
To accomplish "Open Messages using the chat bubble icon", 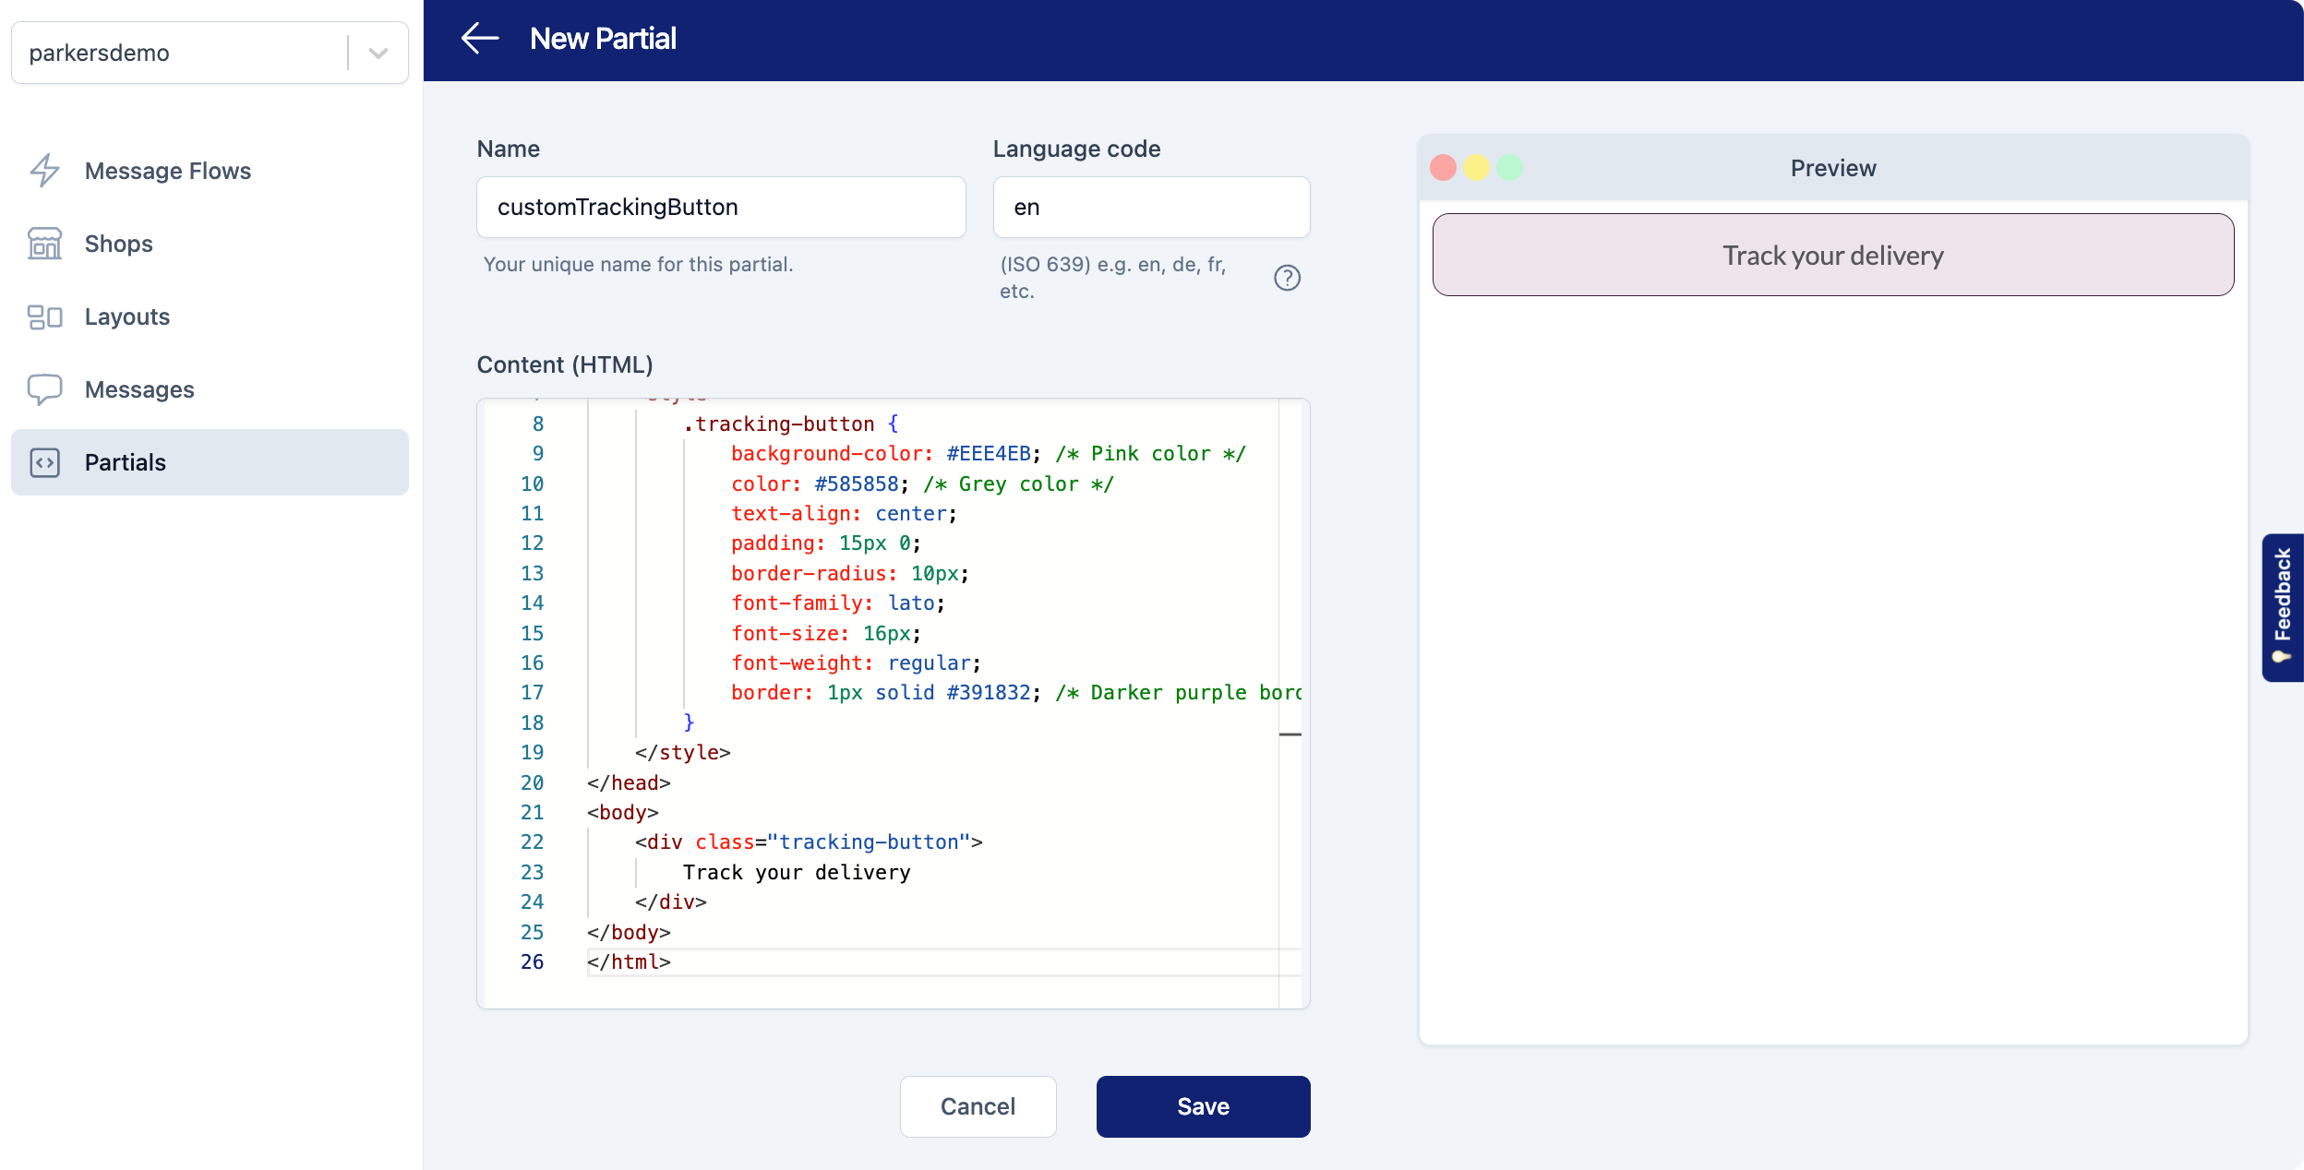I will (45, 389).
